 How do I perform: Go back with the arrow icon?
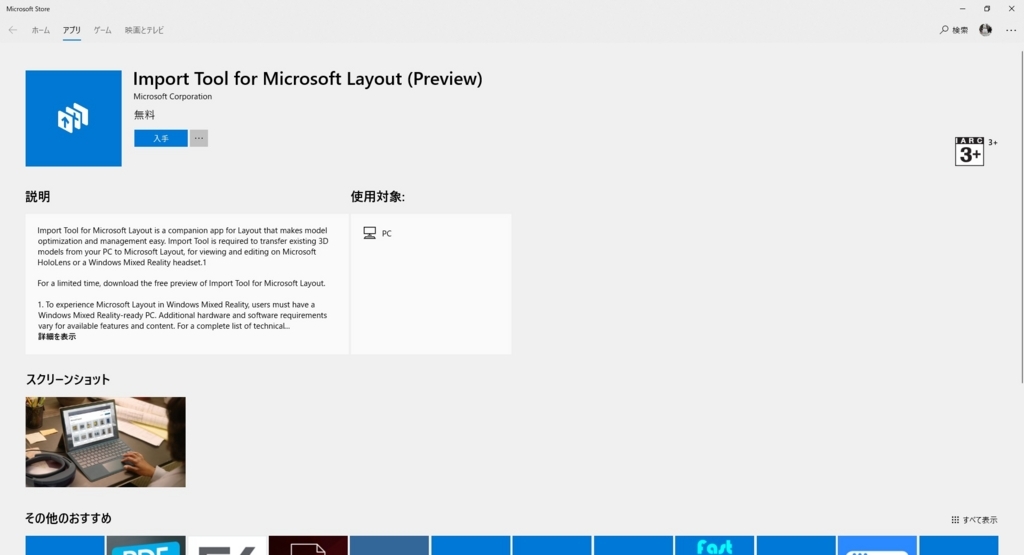point(12,30)
